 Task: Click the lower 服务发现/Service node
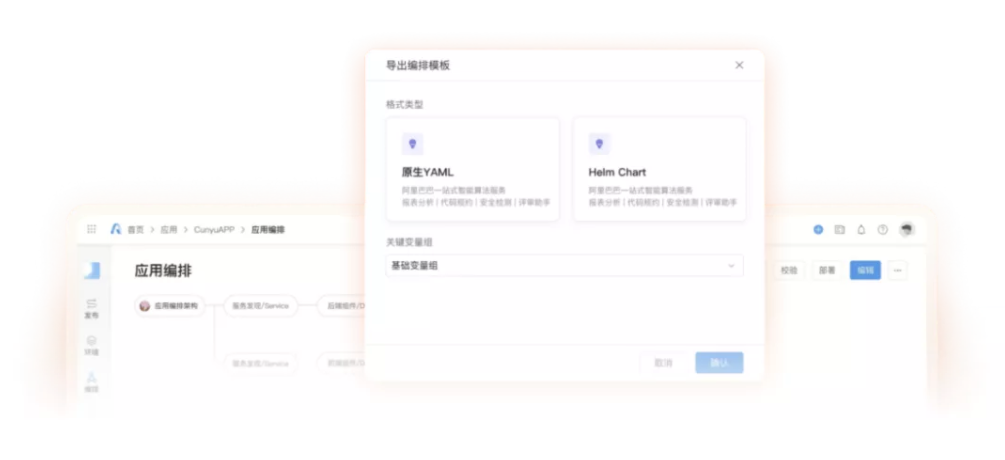(260, 363)
